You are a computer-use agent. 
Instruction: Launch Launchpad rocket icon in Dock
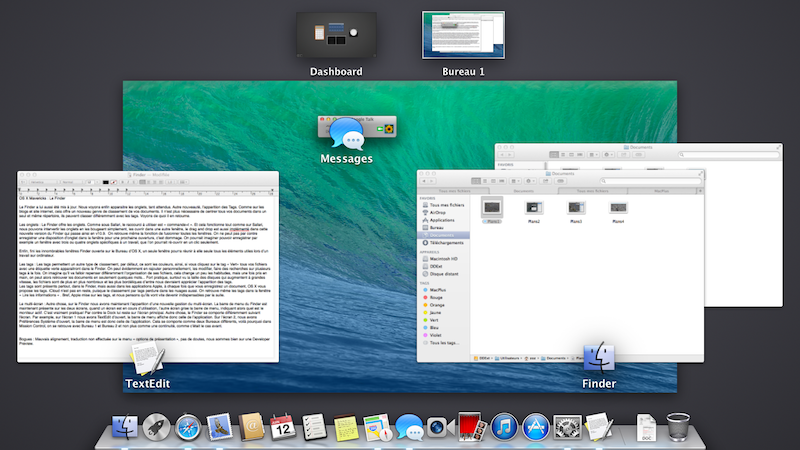click(x=156, y=427)
